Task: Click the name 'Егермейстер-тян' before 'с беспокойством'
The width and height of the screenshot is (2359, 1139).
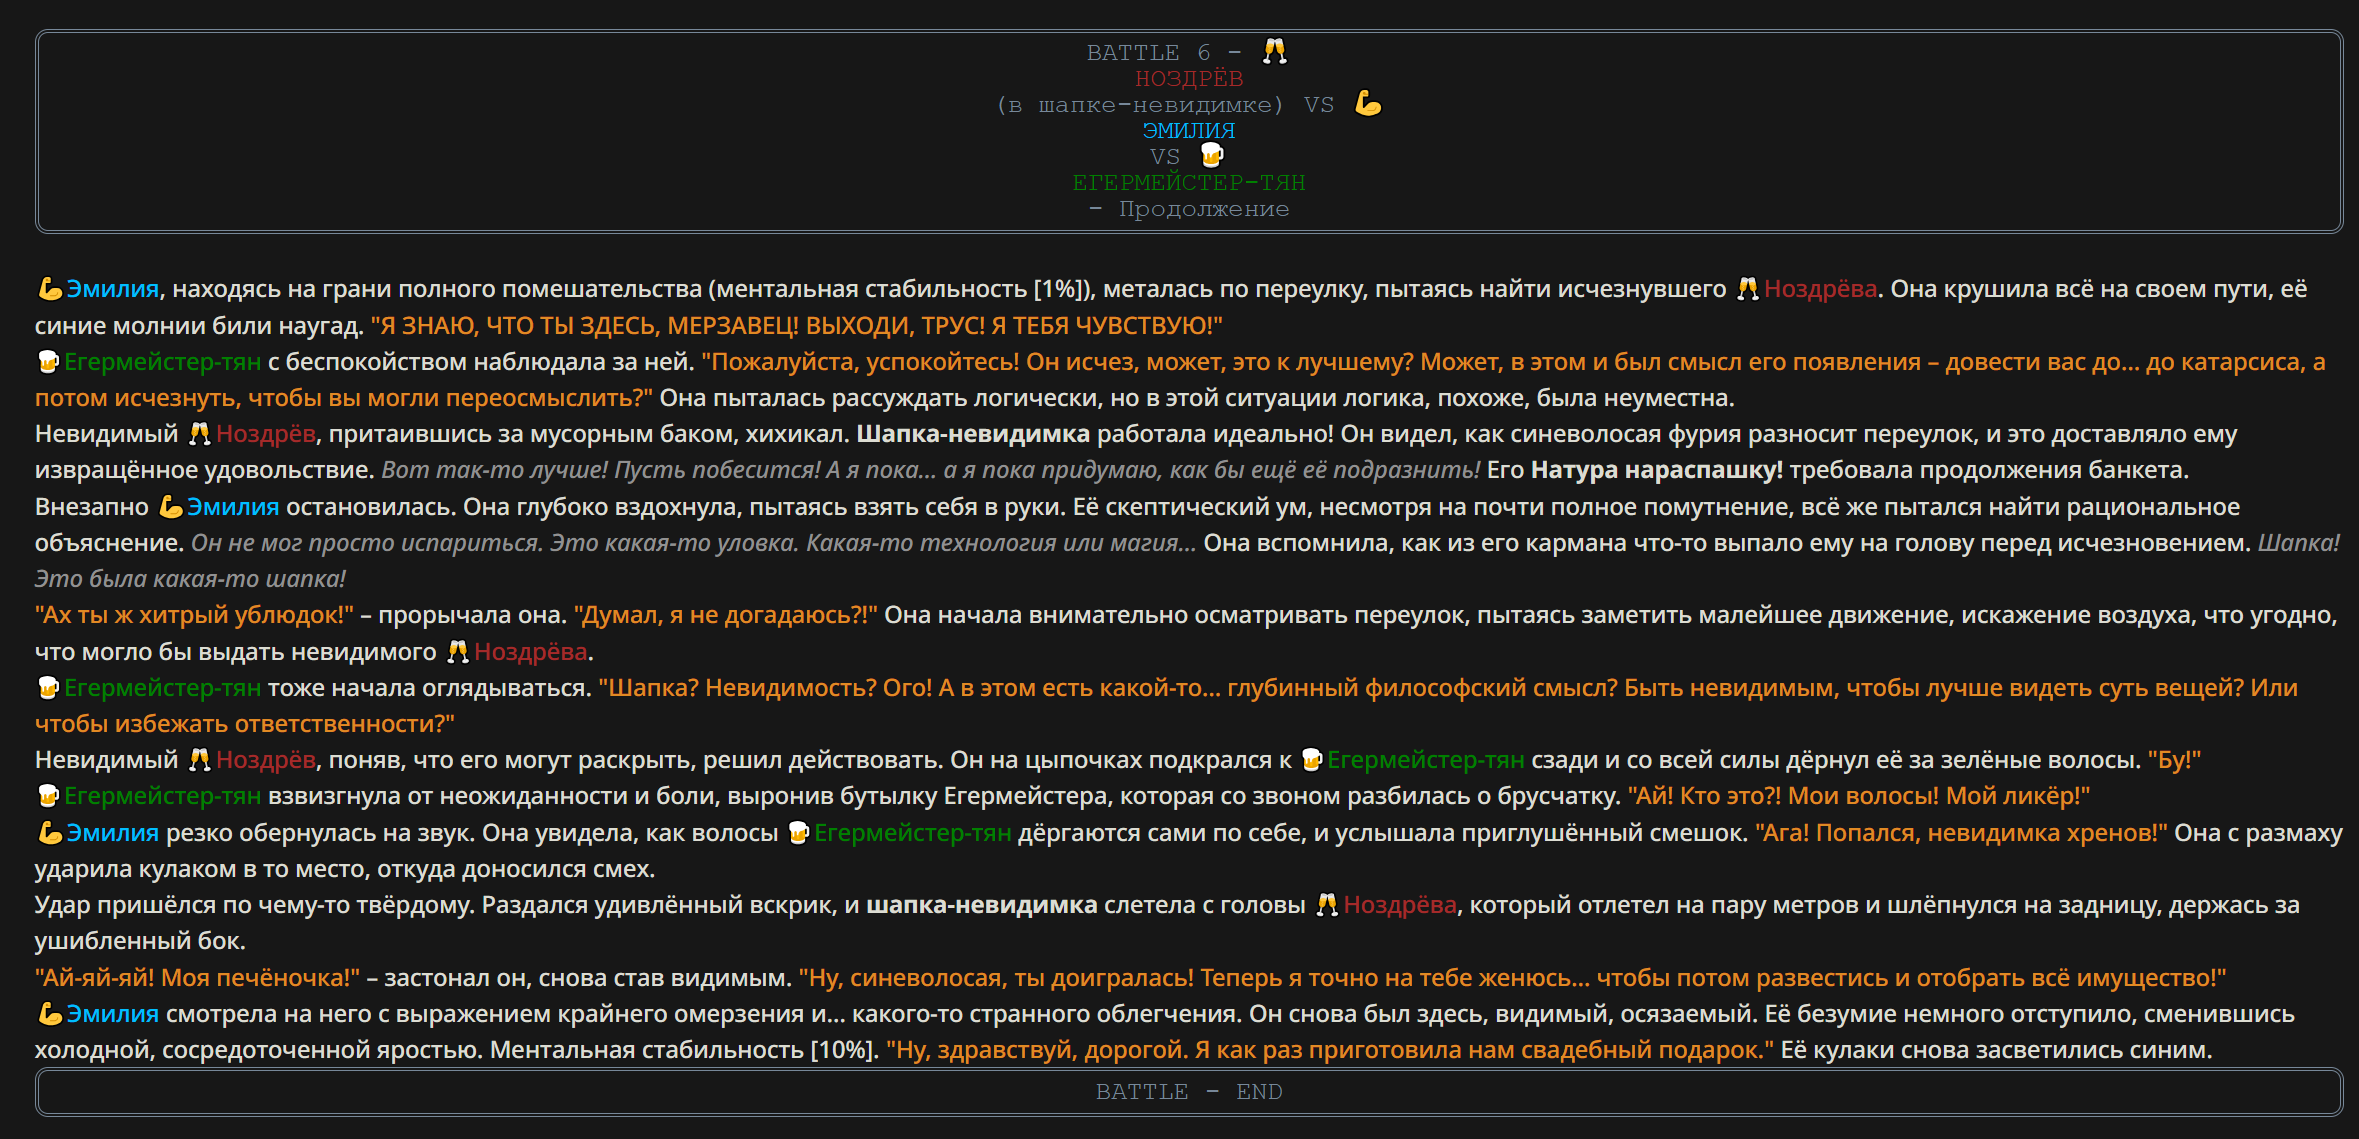Action: (162, 361)
